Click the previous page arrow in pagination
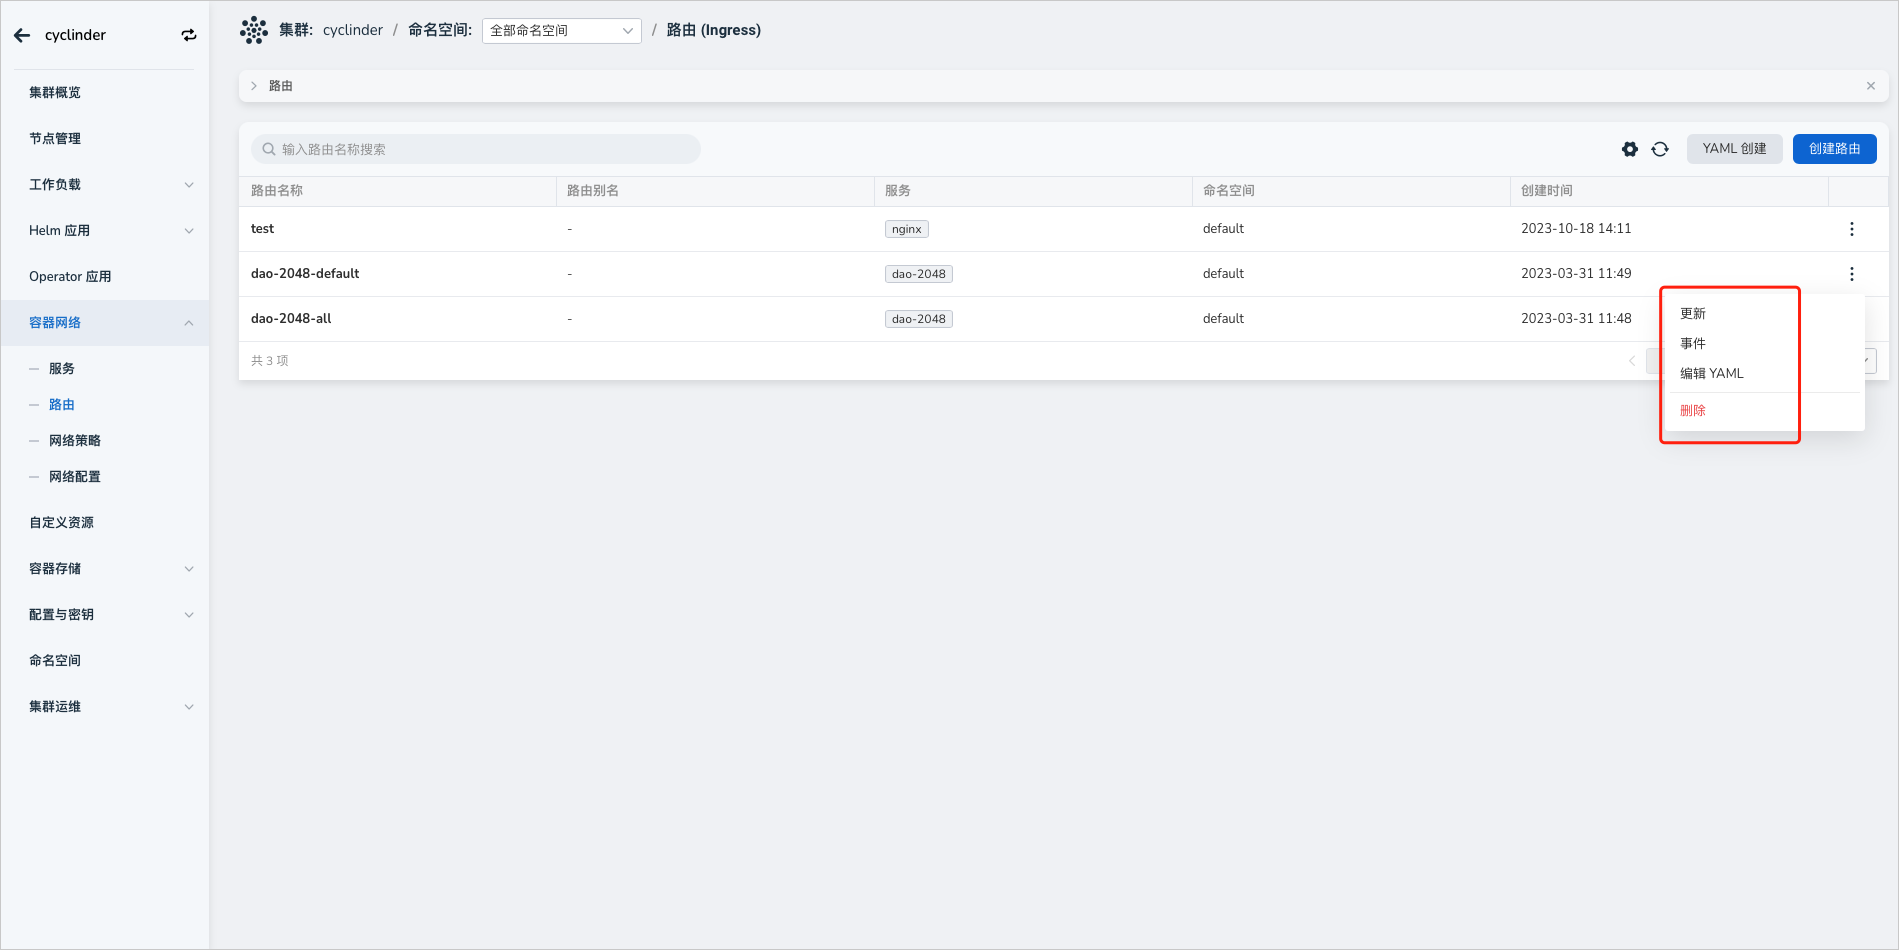The height and width of the screenshot is (950, 1899). click(x=1632, y=361)
